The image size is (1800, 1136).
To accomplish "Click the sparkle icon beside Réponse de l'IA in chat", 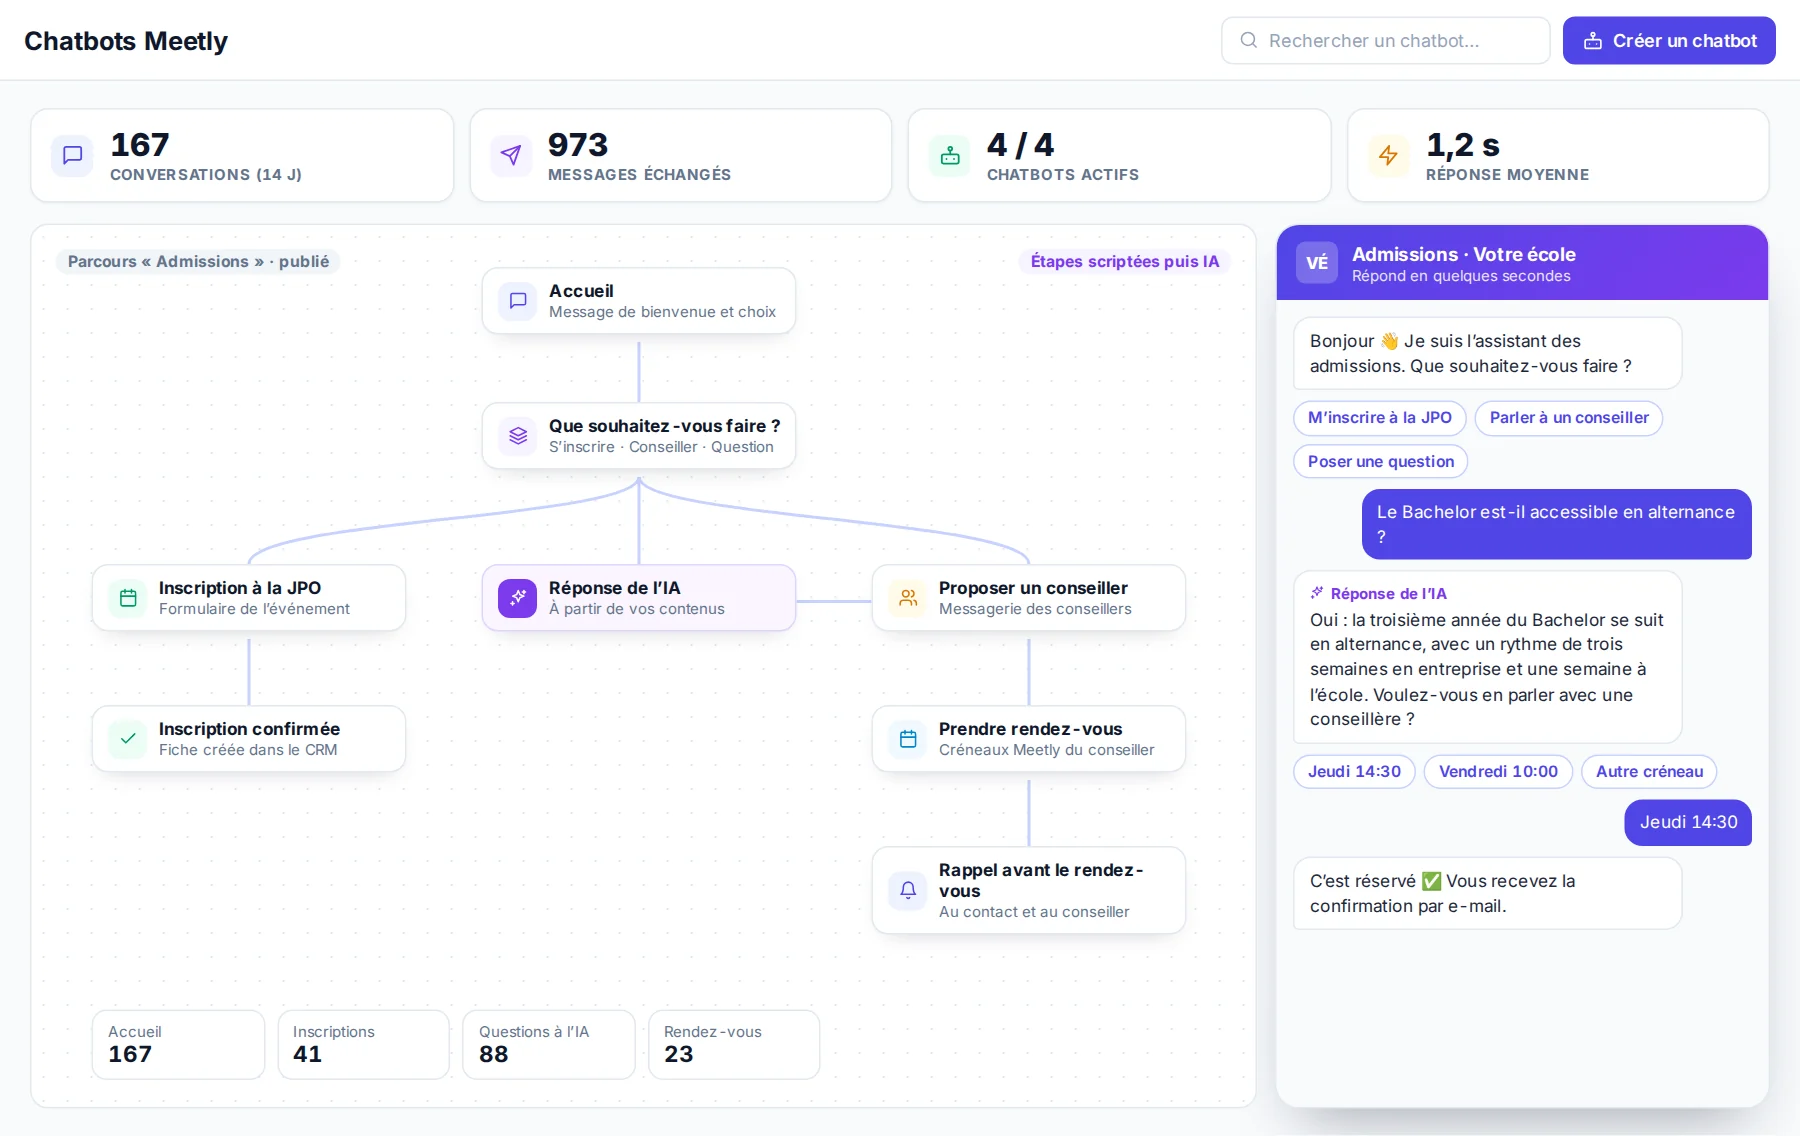I will (x=1317, y=593).
